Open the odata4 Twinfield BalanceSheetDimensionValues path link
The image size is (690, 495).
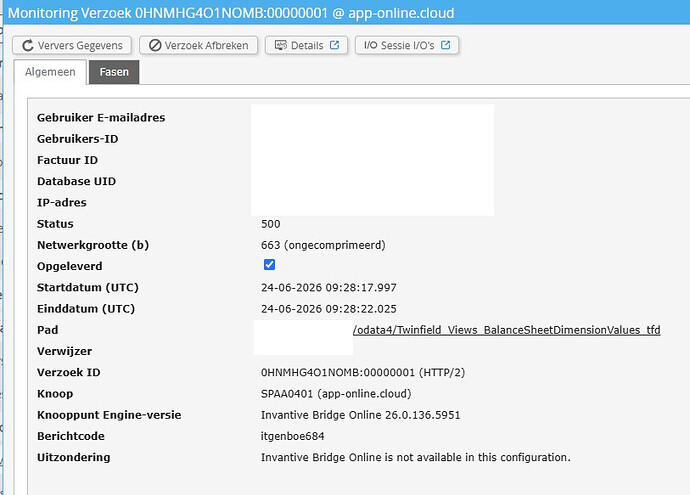click(506, 330)
